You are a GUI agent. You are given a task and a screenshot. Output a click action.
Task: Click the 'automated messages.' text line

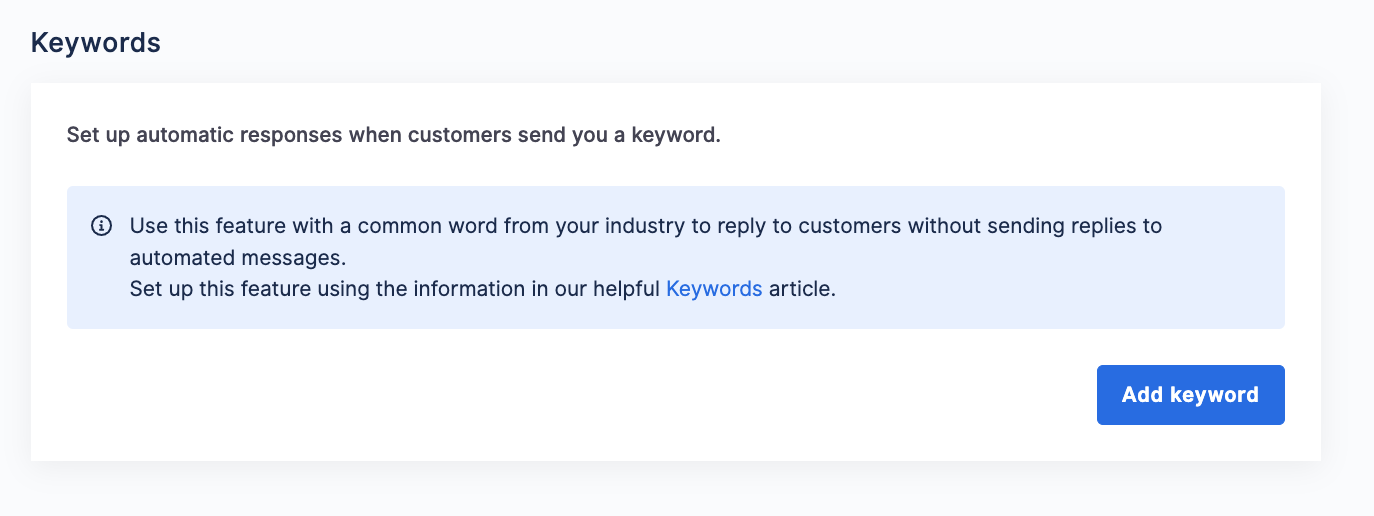tap(238, 257)
